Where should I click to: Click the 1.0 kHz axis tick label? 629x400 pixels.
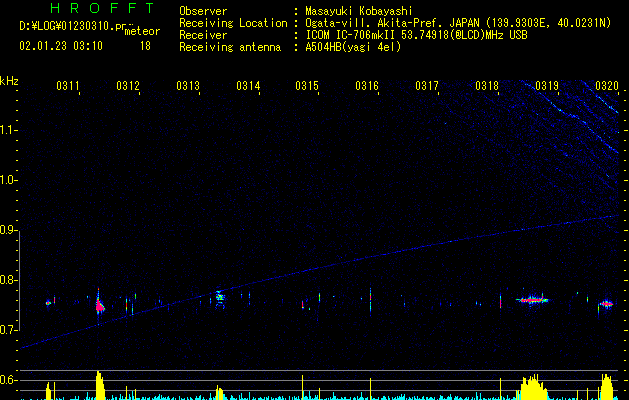point(8,180)
